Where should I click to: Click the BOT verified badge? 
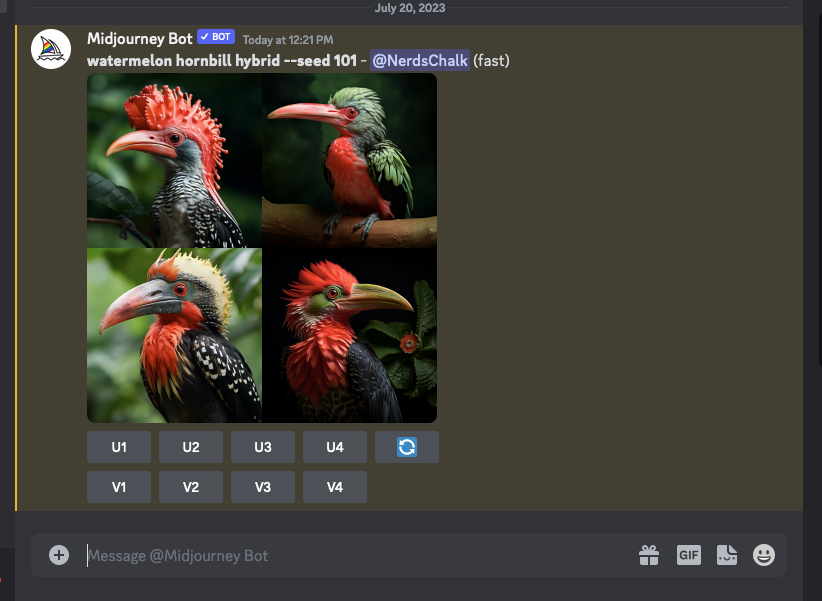pyautogui.click(x=216, y=37)
